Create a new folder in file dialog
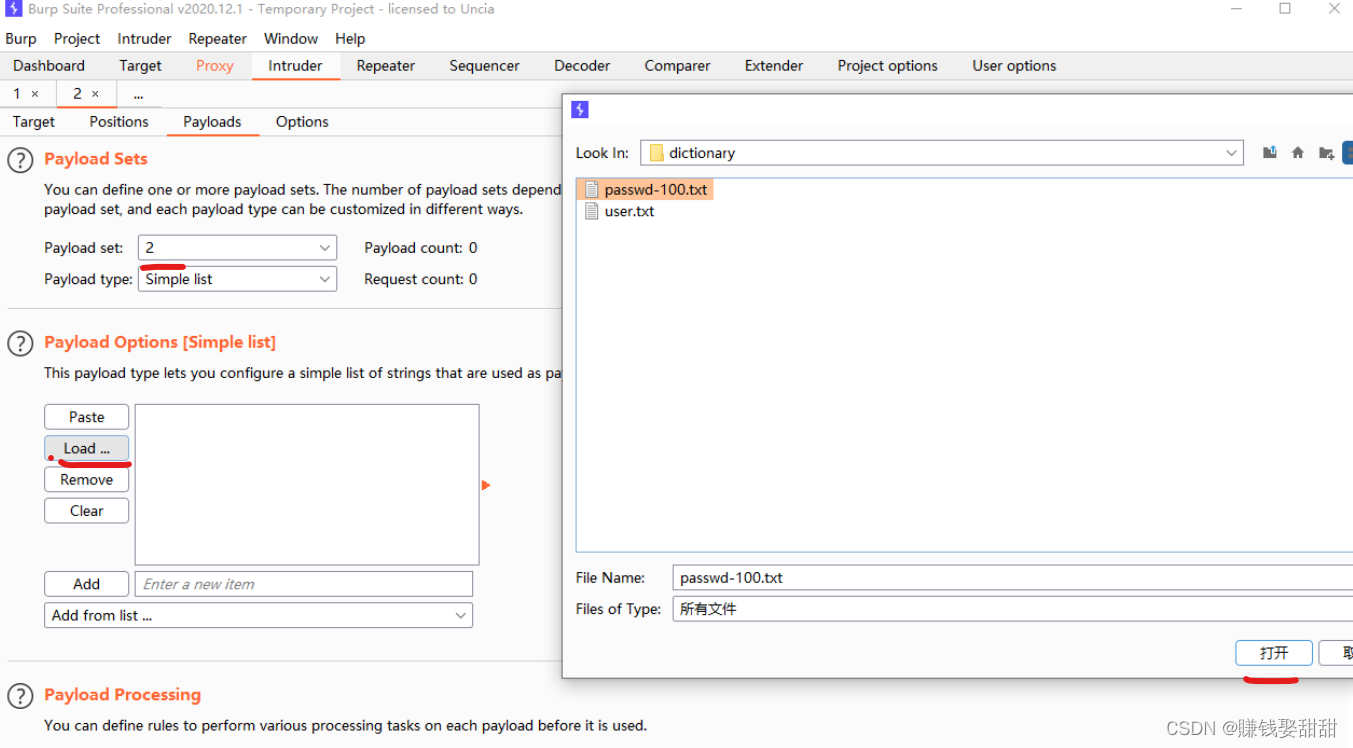 1326,153
